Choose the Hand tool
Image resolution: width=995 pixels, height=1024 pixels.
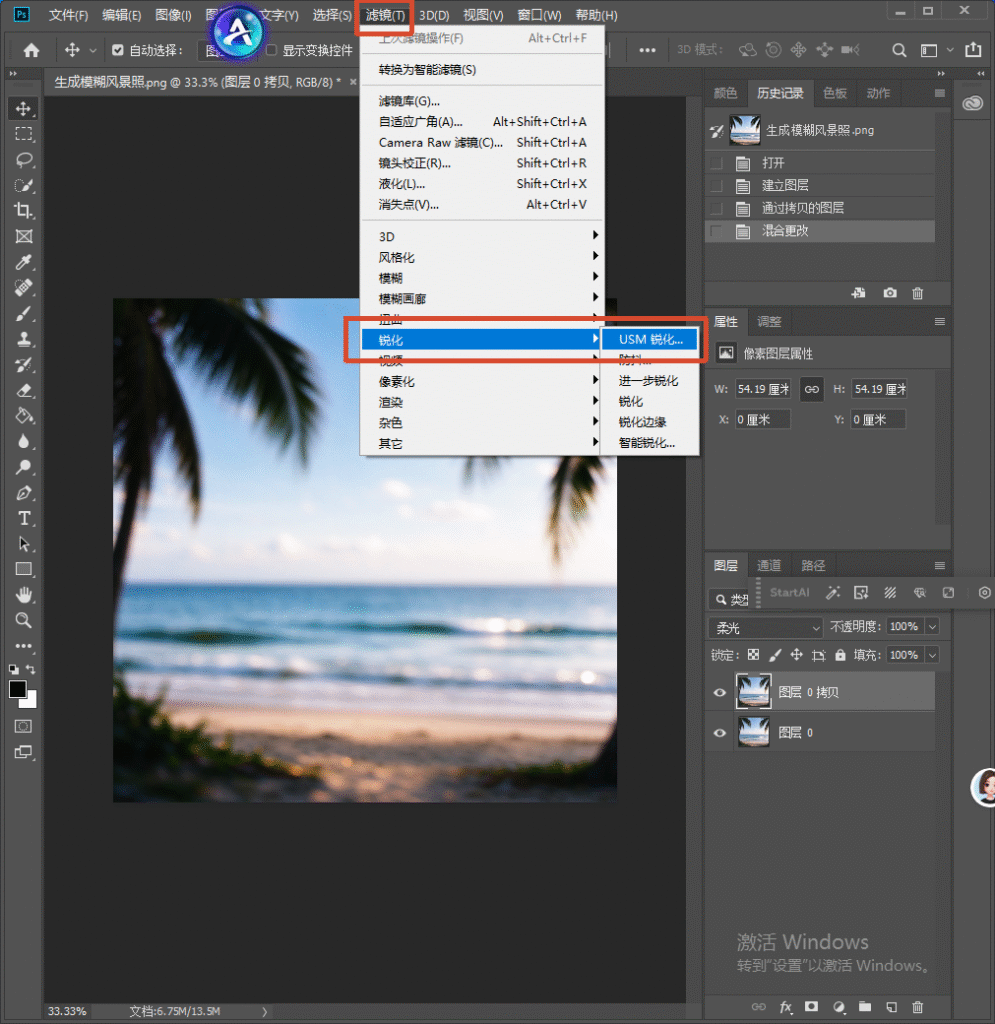(24, 595)
